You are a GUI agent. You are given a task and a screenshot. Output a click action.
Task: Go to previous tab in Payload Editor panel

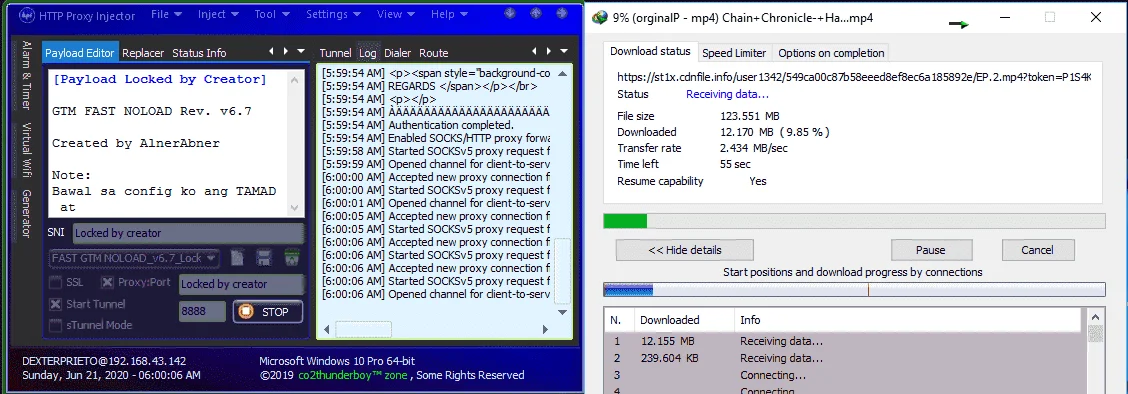[x=271, y=51]
